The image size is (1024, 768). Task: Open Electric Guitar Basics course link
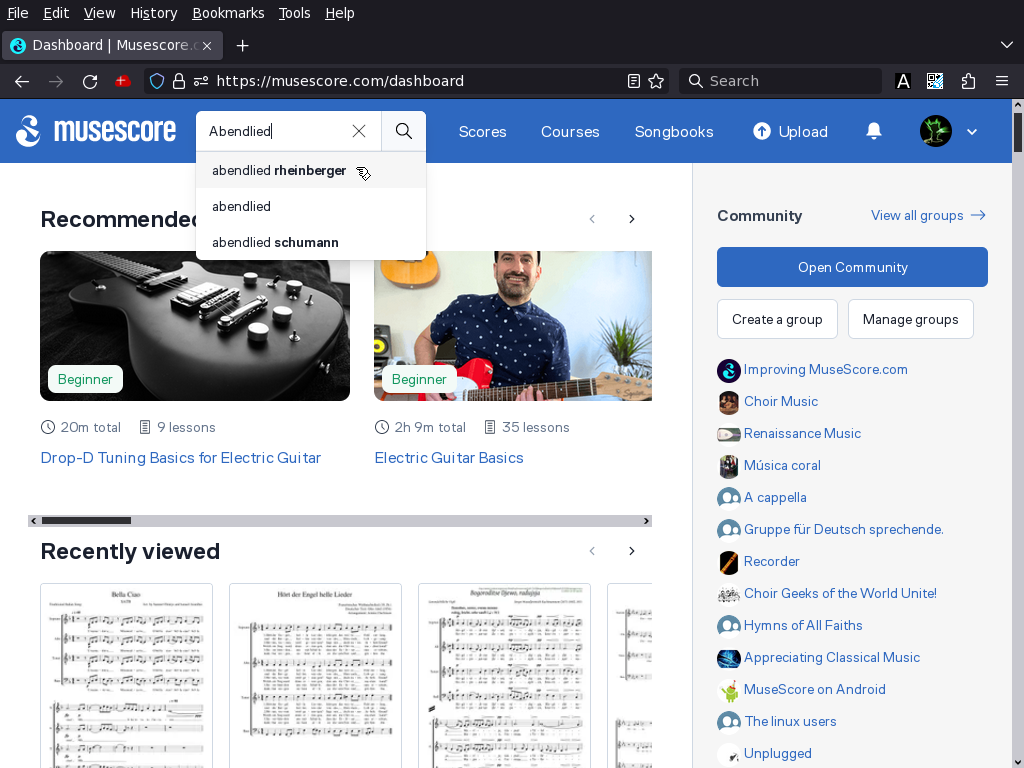pos(449,458)
